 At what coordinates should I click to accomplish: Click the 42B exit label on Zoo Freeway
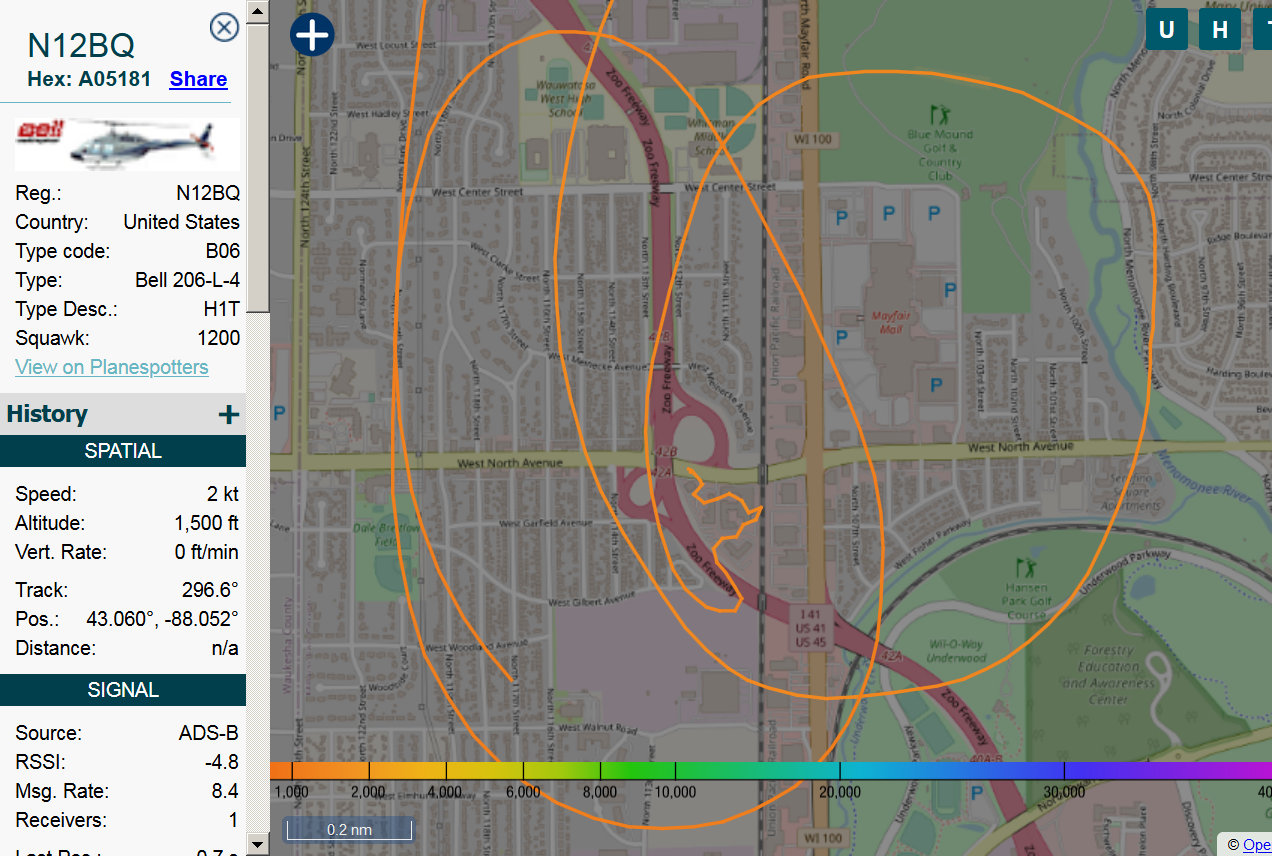[663, 453]
